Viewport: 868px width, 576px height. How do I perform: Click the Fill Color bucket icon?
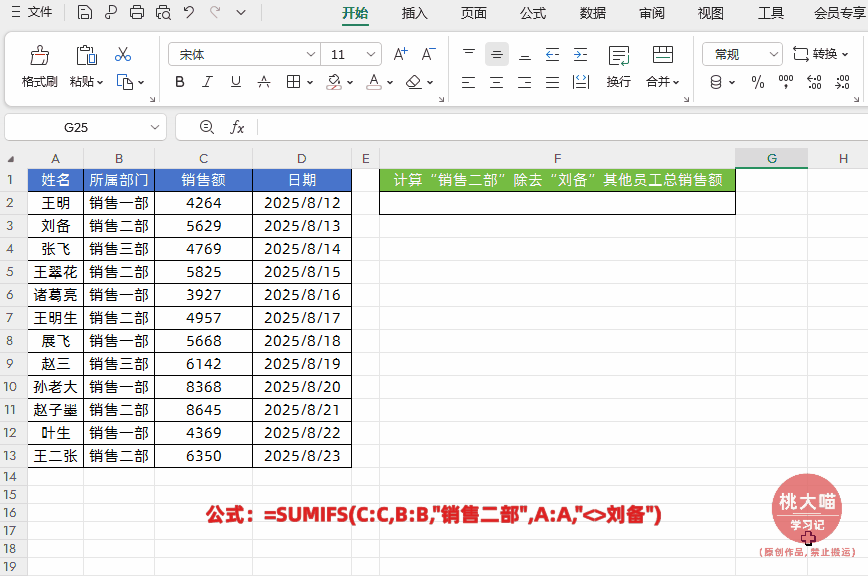(334, 82)
